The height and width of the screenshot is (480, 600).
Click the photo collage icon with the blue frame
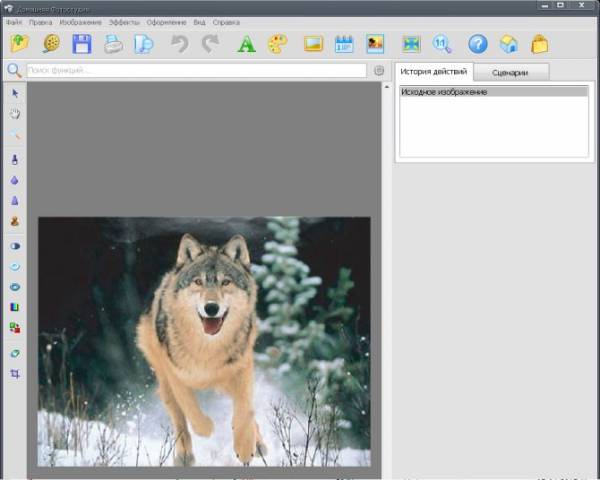click(x=375, y=44)
